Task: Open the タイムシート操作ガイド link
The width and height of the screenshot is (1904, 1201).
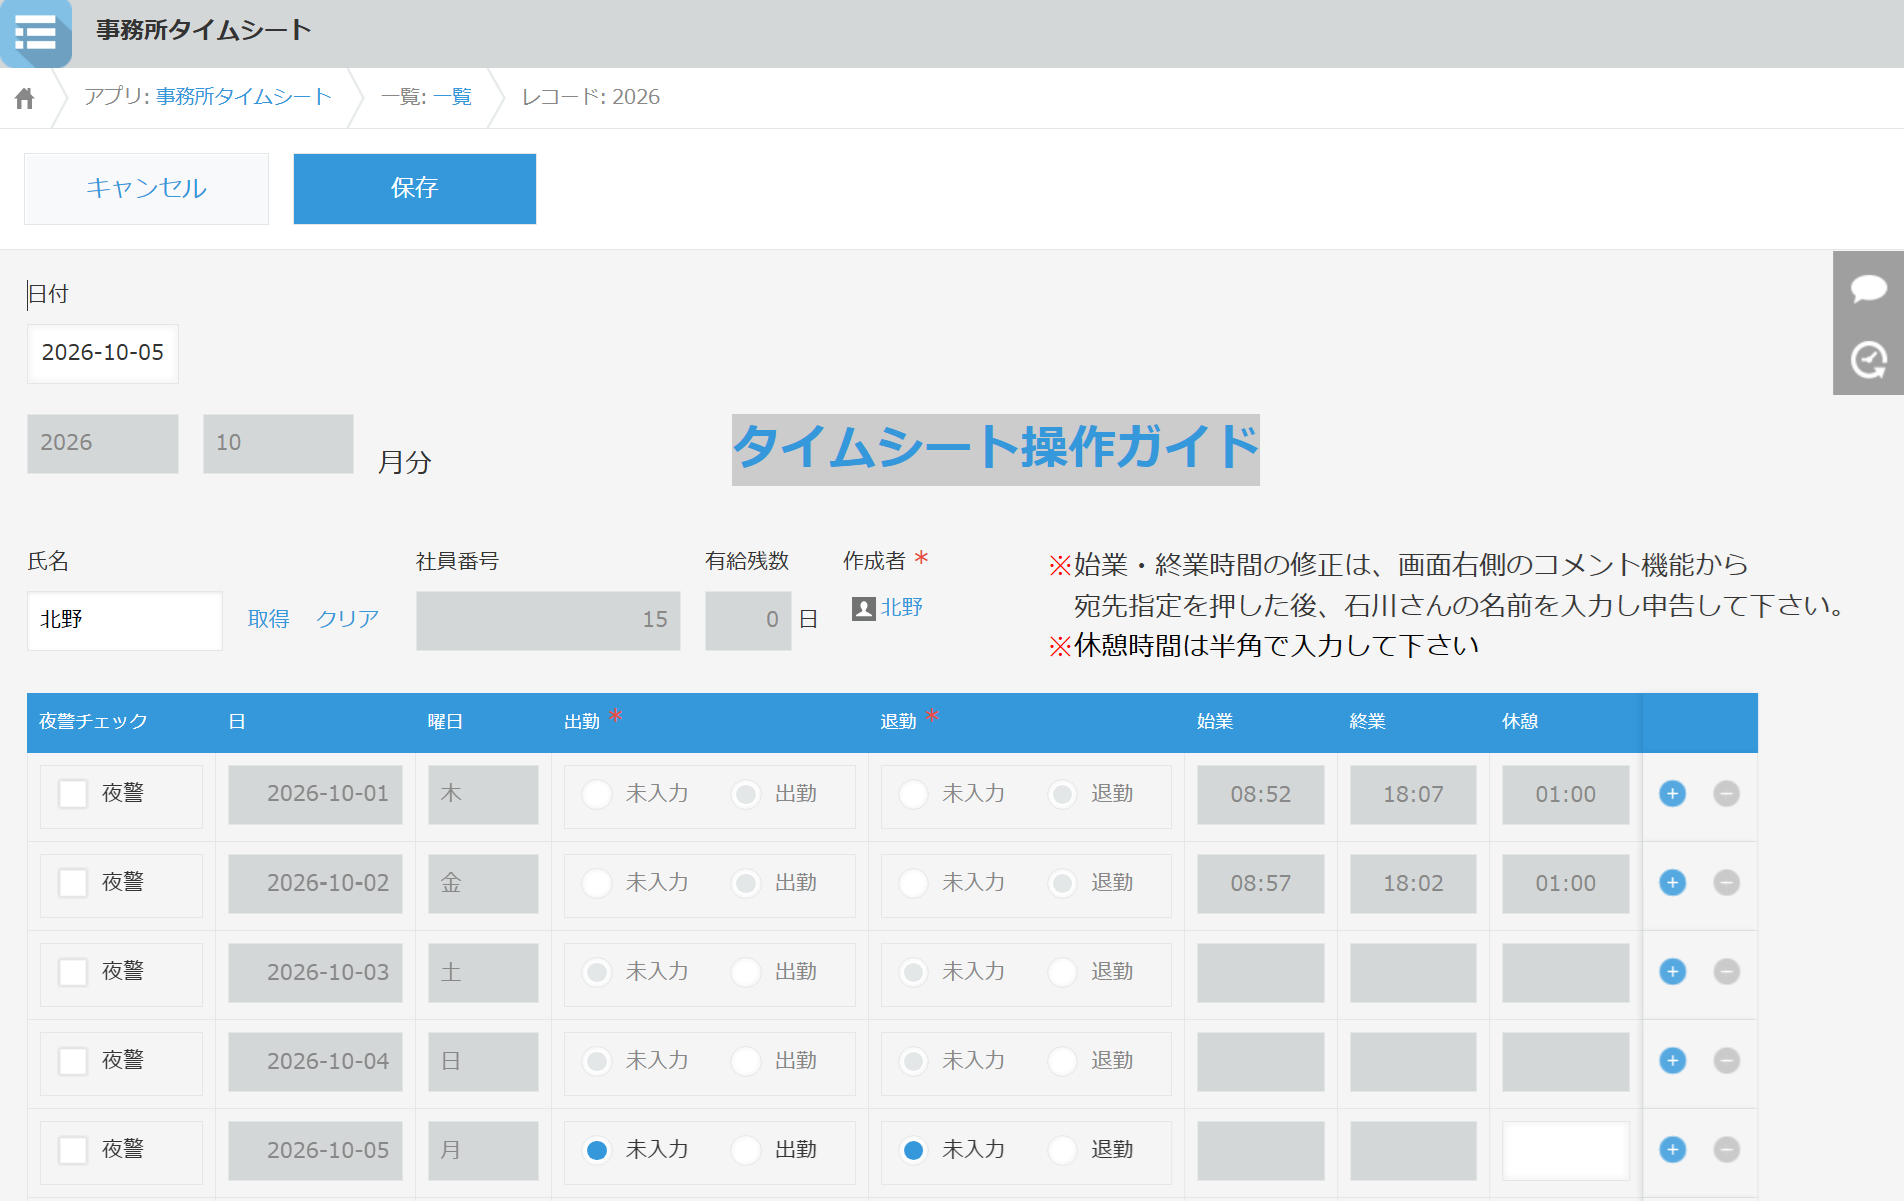Action: tap(995, 447)
